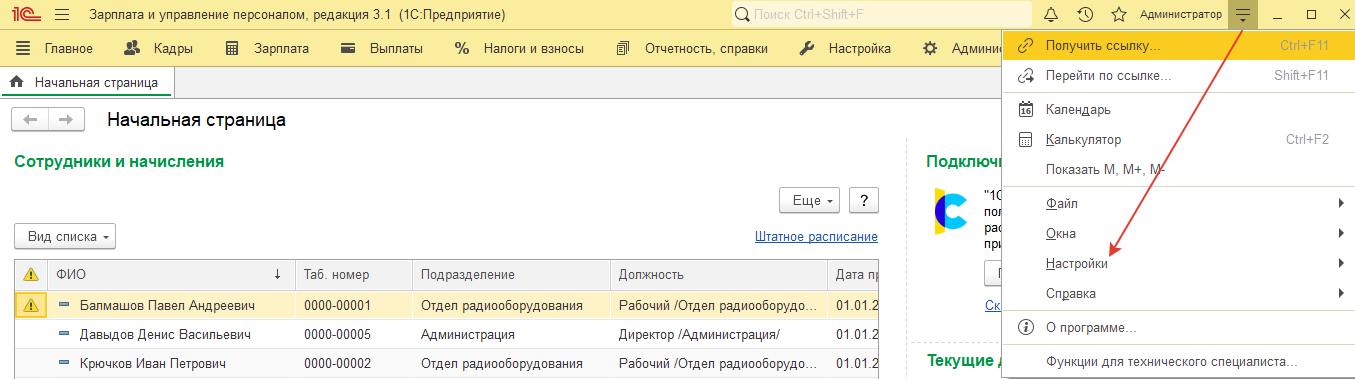The height and width of the screenshot is (379, 1355).
Task: Open the help question mark button
Action: (x=864, y=200)
